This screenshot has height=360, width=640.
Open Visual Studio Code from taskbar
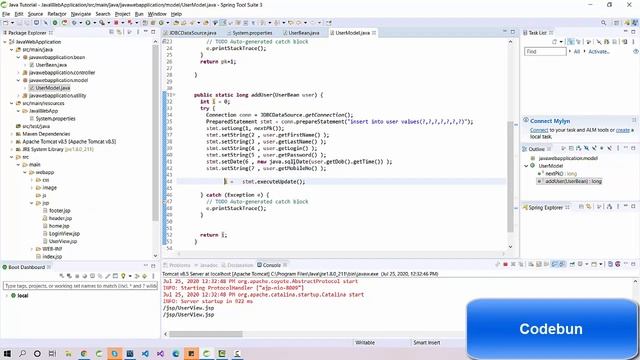(x=145, y=353)
